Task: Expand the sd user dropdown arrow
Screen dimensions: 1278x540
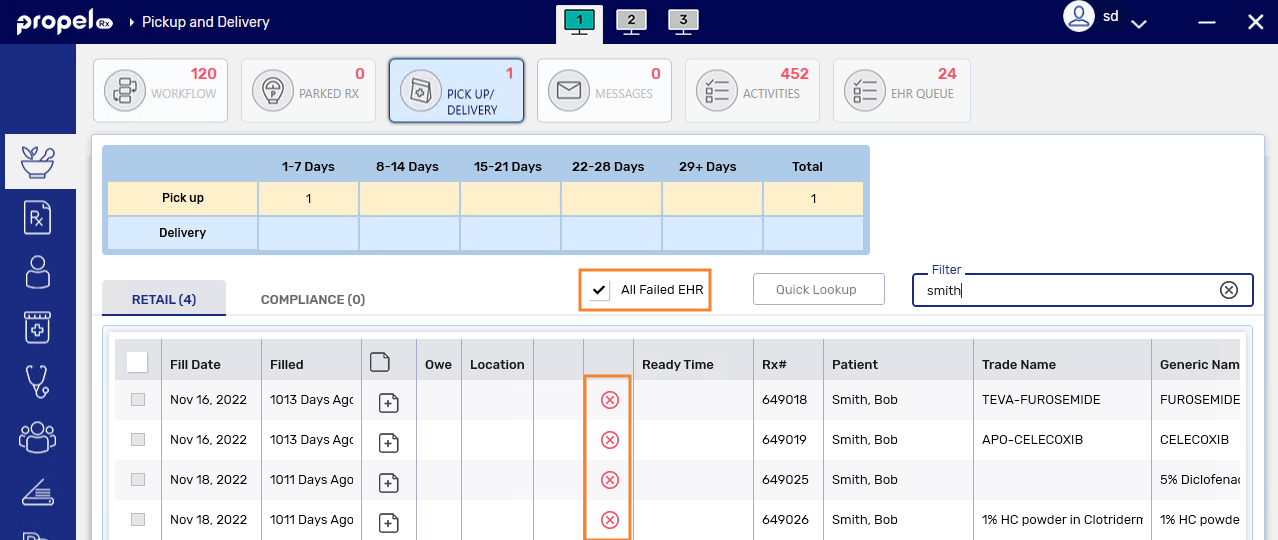Action: pyautogui.click(x=1138, y=23)
